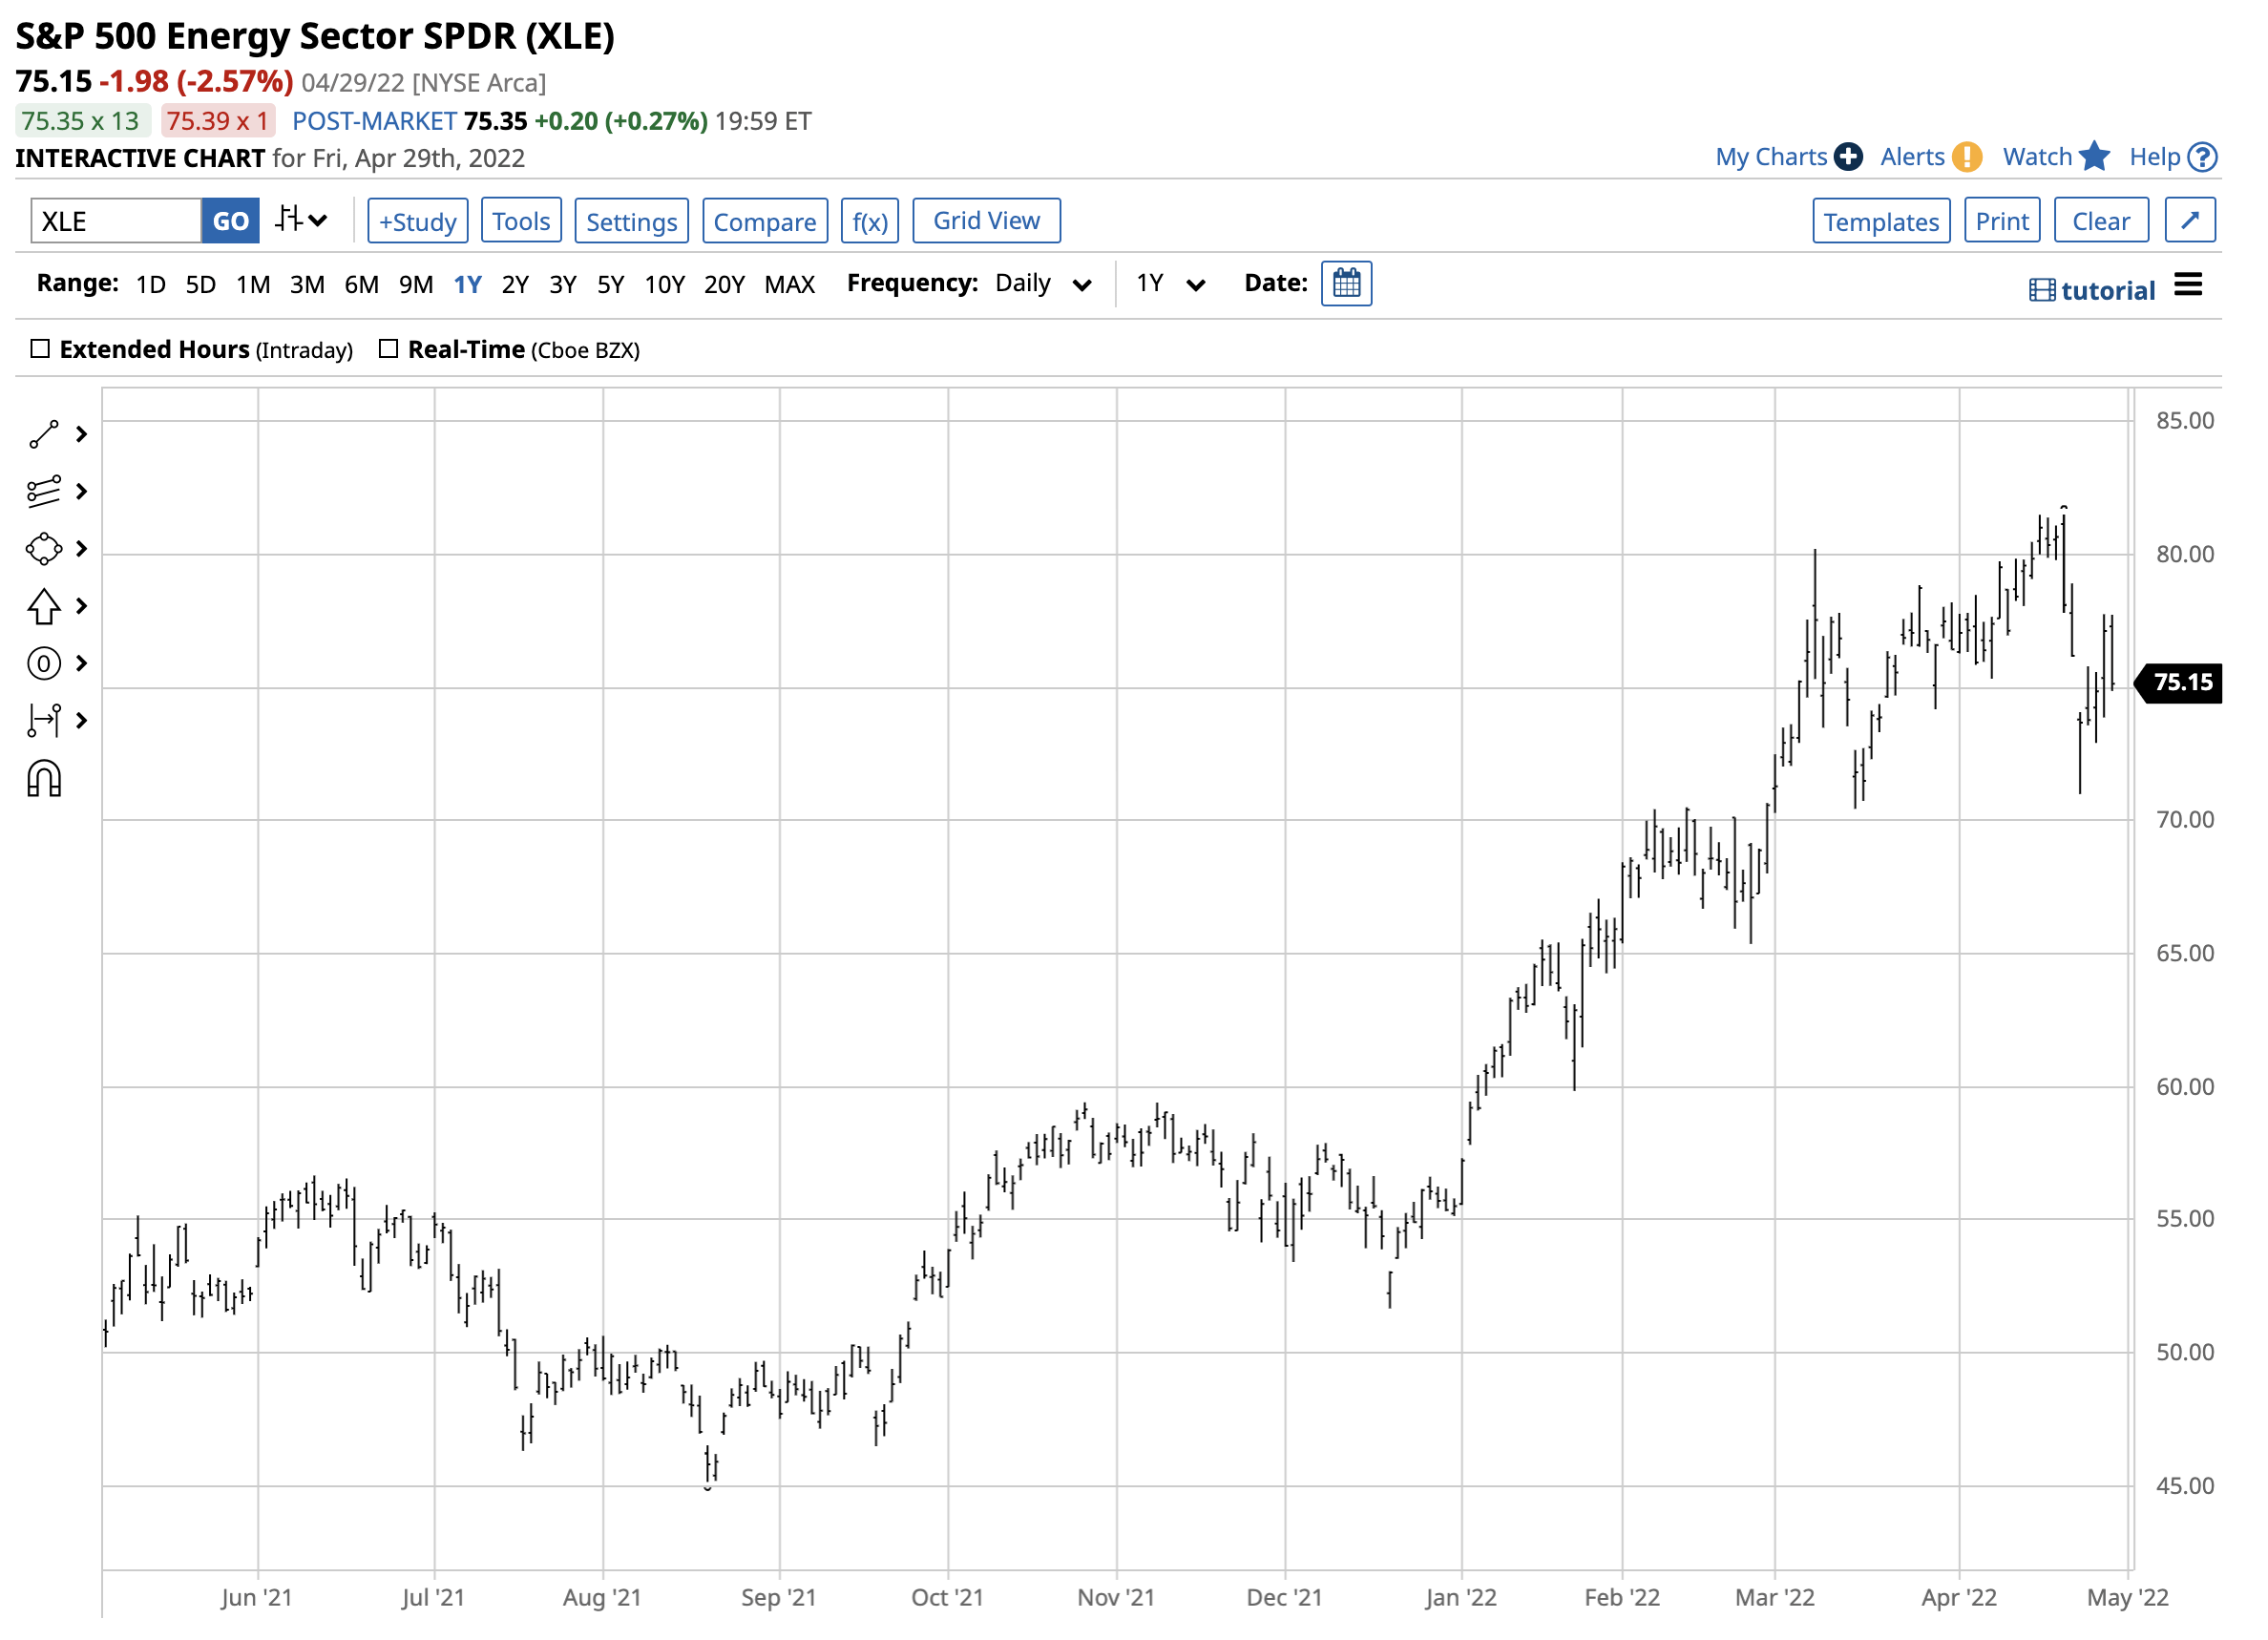Select the polygon shape tool icon
This screenshot has width=2268, height=1640.
tap(44, 551)
